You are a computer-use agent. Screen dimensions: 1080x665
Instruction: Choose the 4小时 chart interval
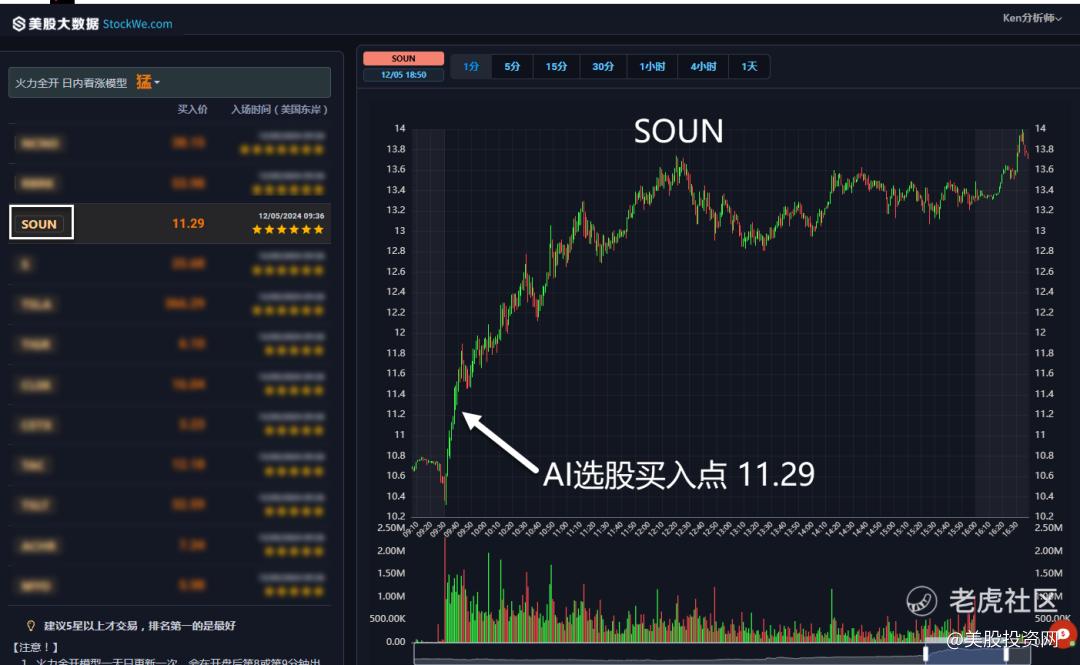pyautogui.click(x=703, y=67)
